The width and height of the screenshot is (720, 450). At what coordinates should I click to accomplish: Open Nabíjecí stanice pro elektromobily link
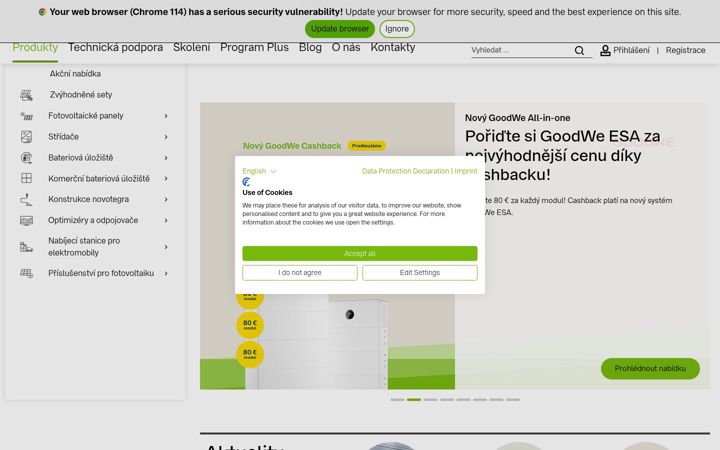tap(84, 247)
